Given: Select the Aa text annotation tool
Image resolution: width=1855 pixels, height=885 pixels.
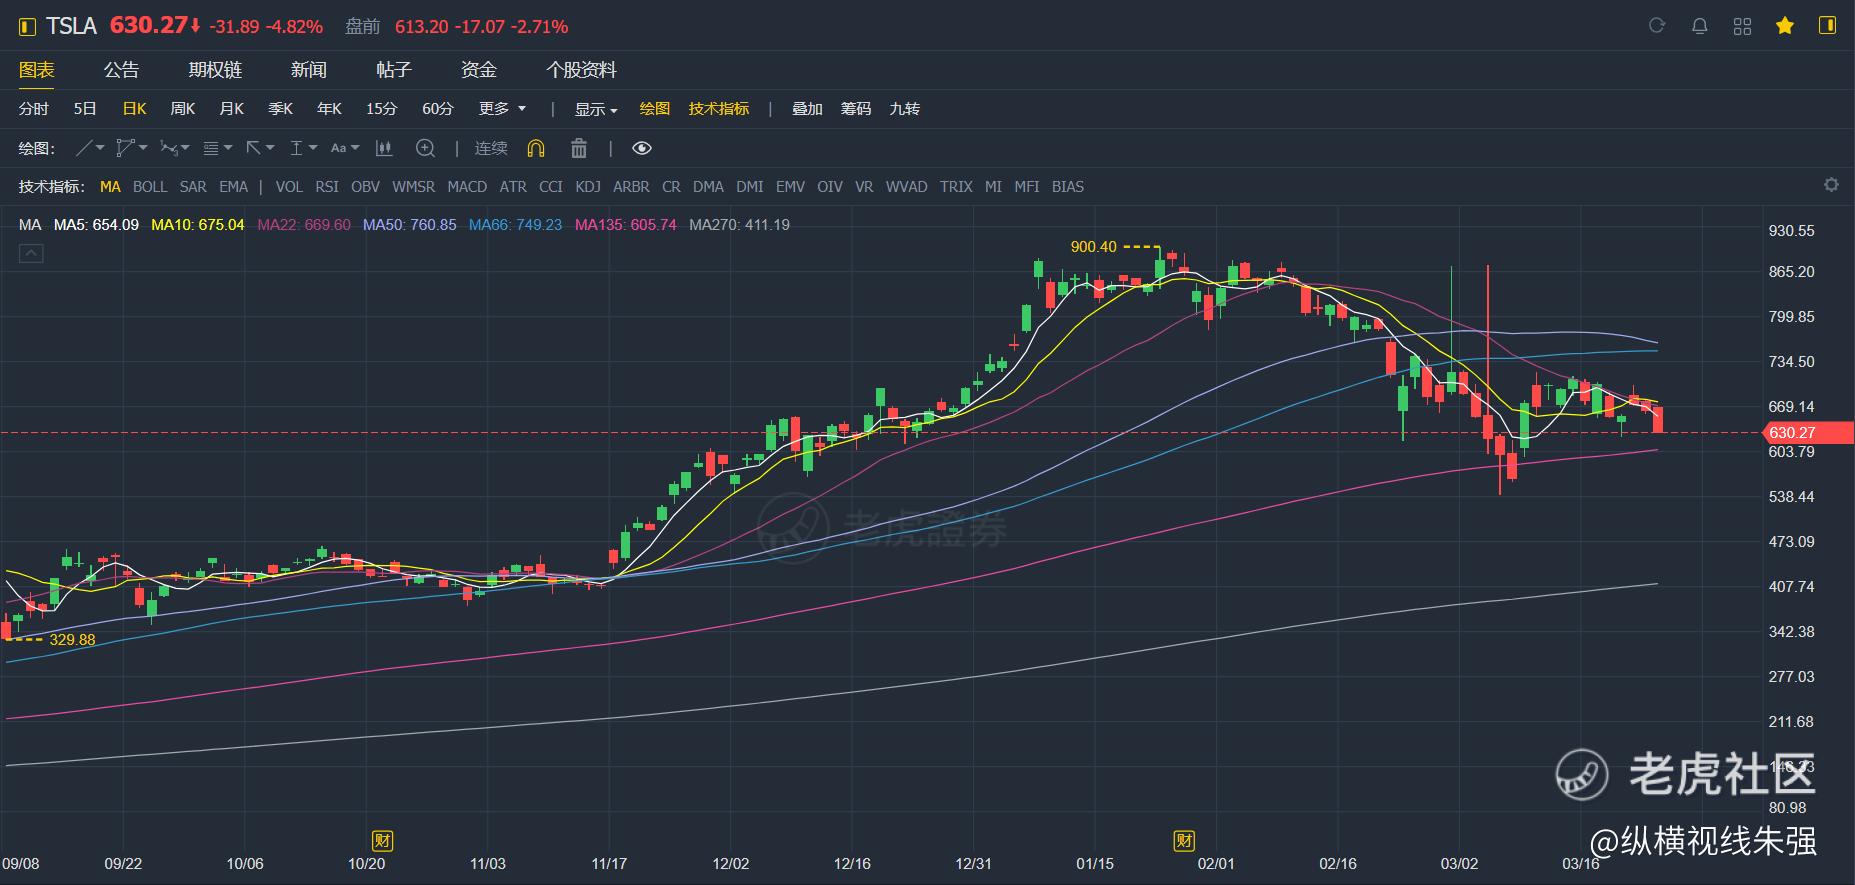Looking at the screenshot, I should (x=338, y=148).
